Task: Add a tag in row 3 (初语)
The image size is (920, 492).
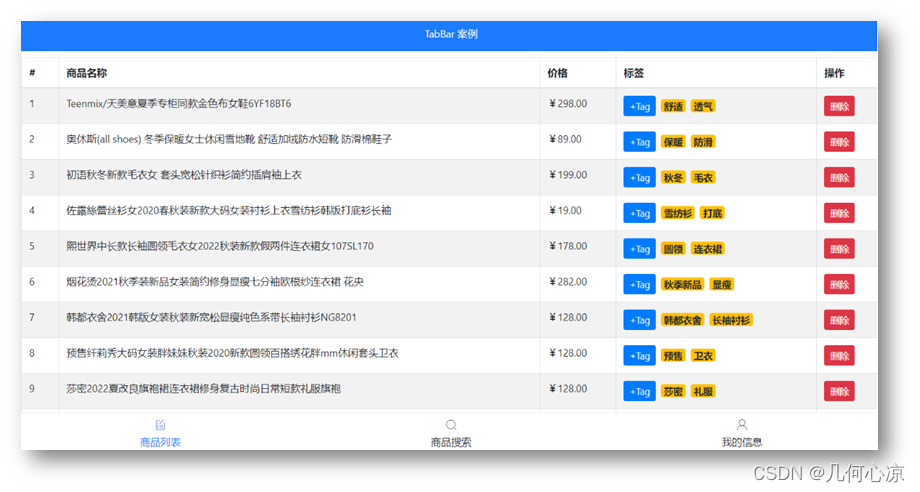Action: point(640,178)
